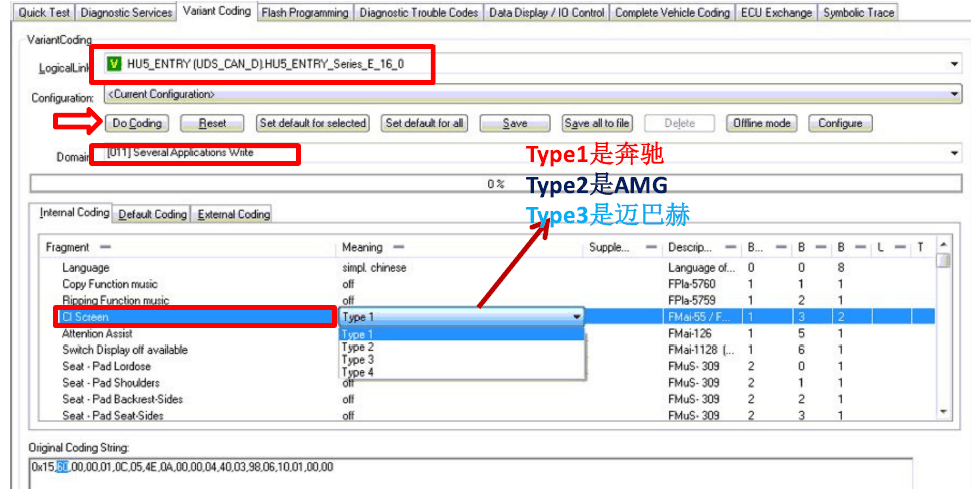The image size is (971, 489).
Task: Click the Do Coding button
Action: (x=137, y=123)
